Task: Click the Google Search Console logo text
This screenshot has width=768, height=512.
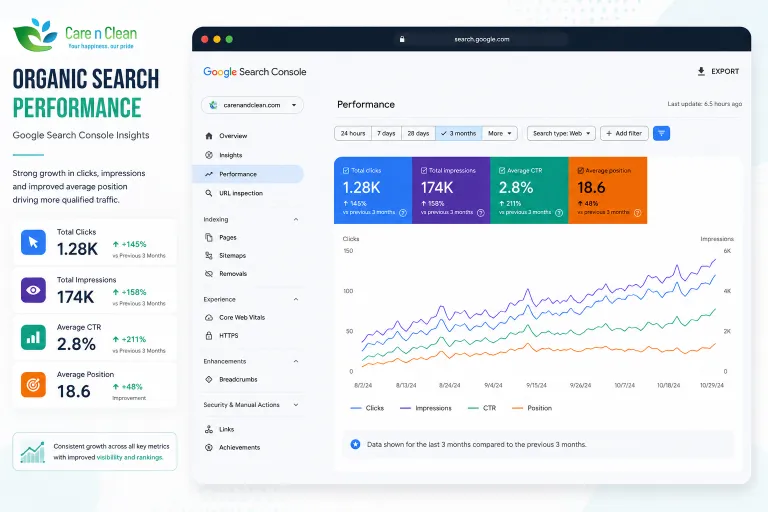Action: (x=255, y=72)
